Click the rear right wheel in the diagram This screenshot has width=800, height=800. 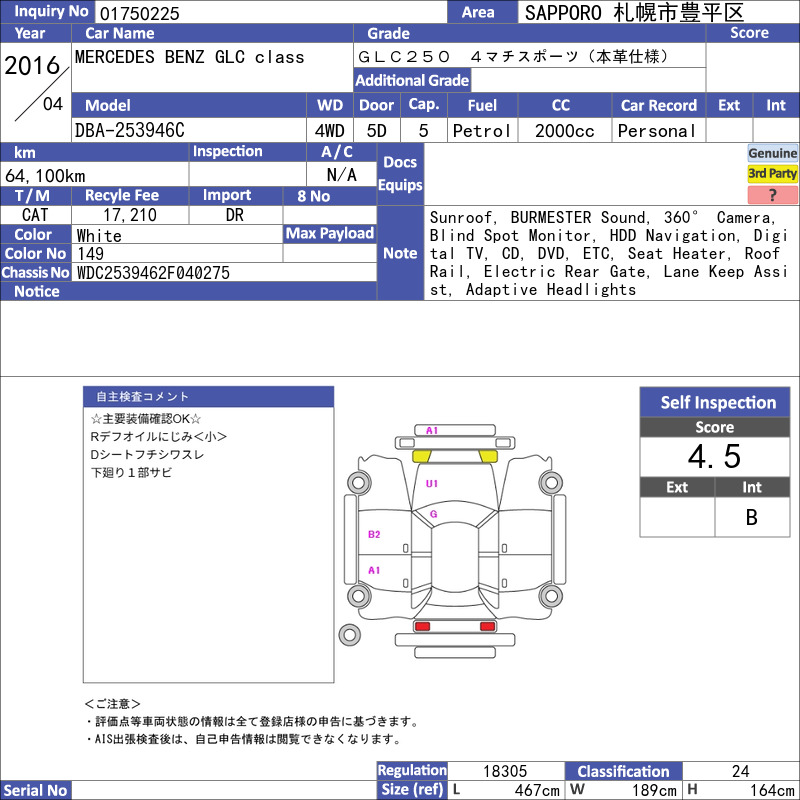click(551, 595)
